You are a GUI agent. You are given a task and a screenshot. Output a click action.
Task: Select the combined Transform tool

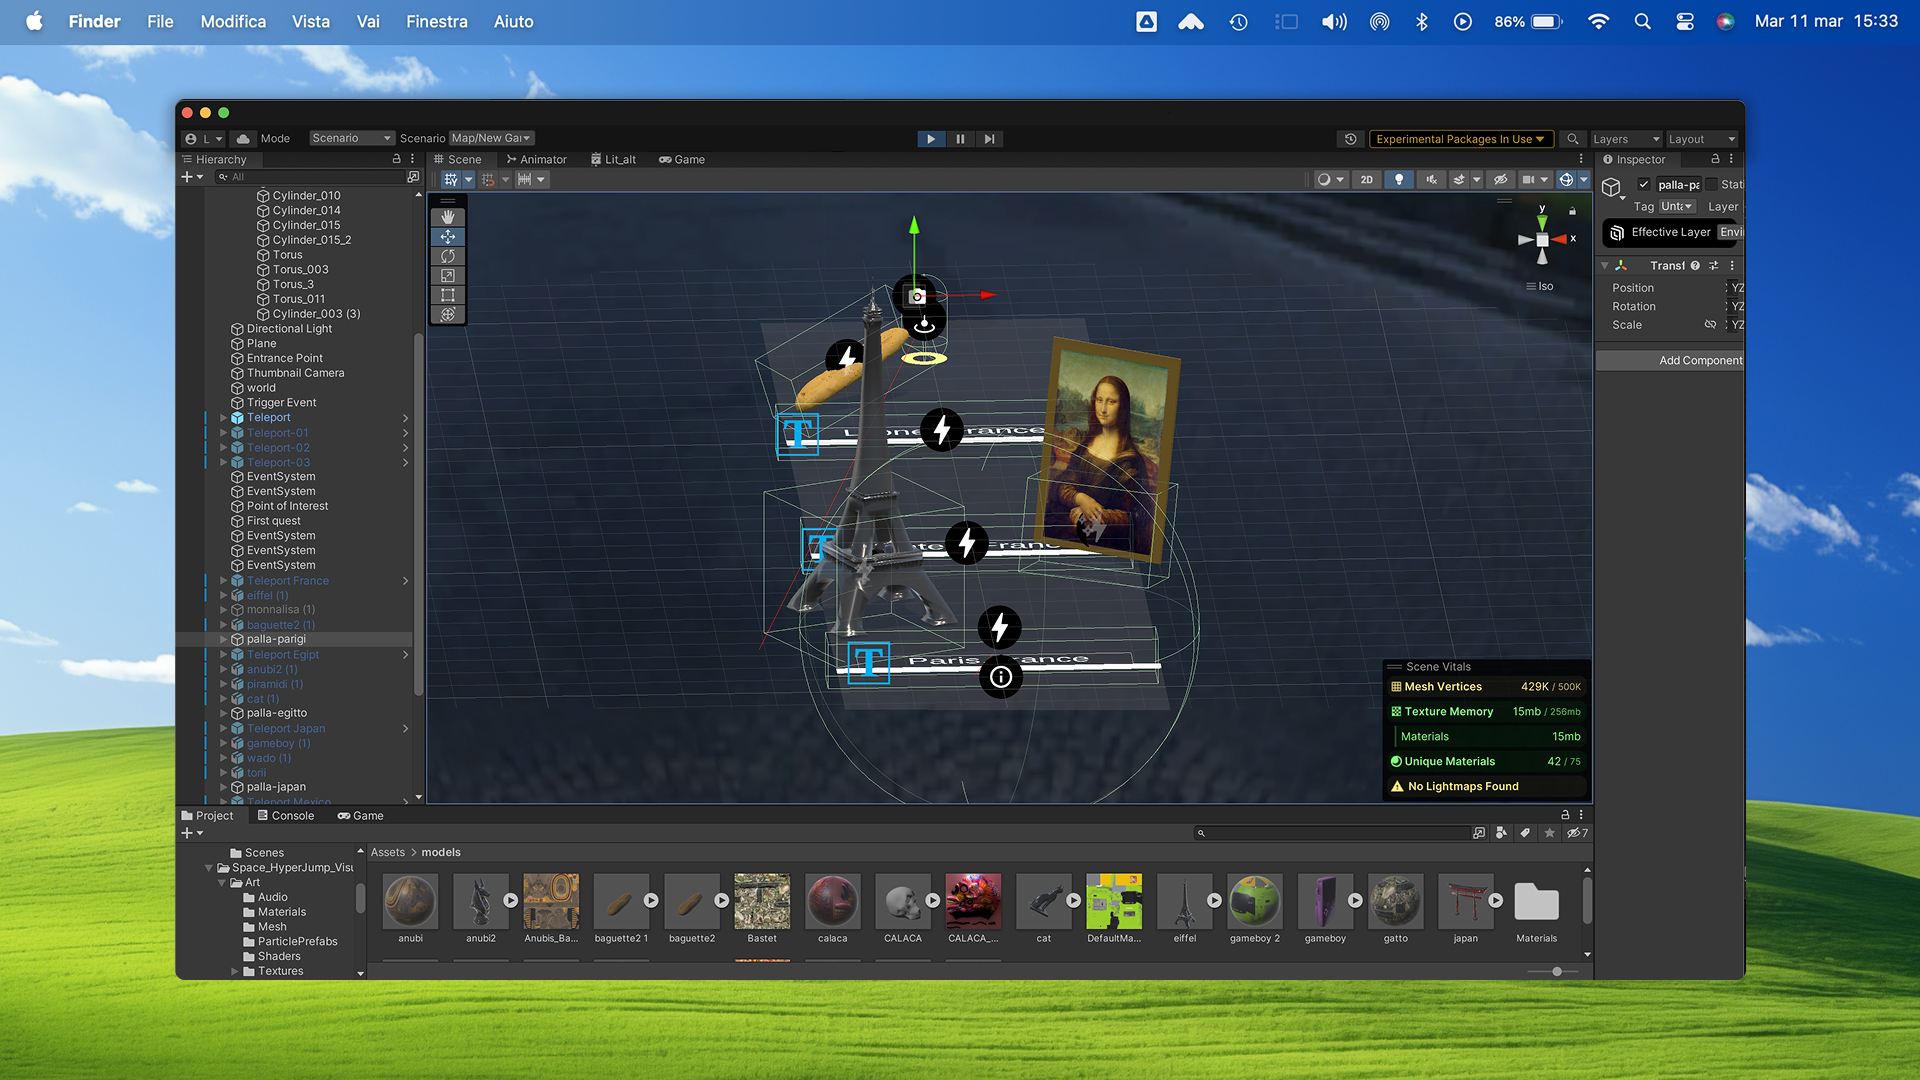coord(447,315)
